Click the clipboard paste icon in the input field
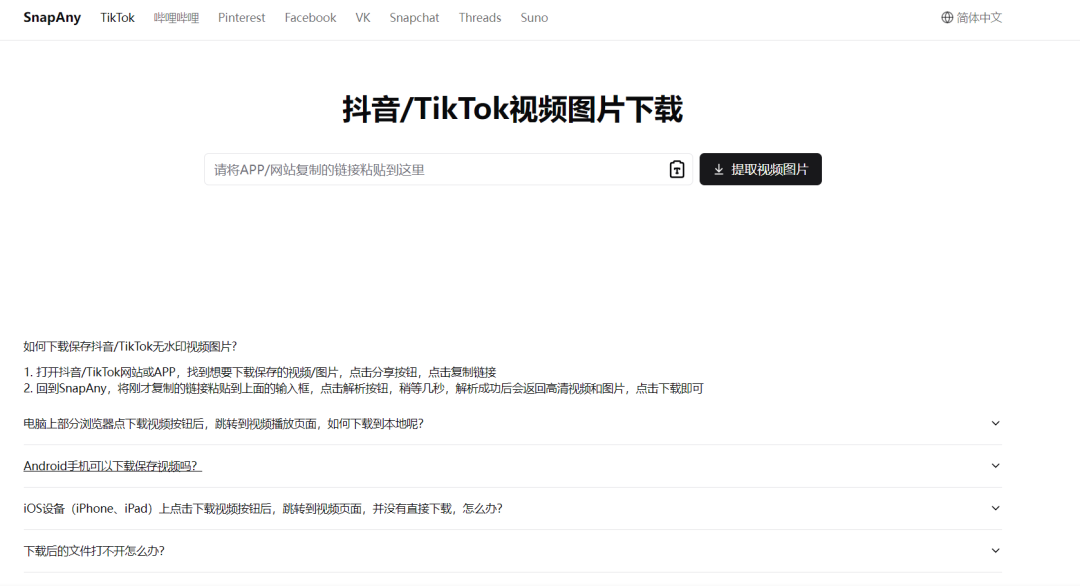Image resolution: width=1080 pixels, height=586 pixels. pos(676,169)
